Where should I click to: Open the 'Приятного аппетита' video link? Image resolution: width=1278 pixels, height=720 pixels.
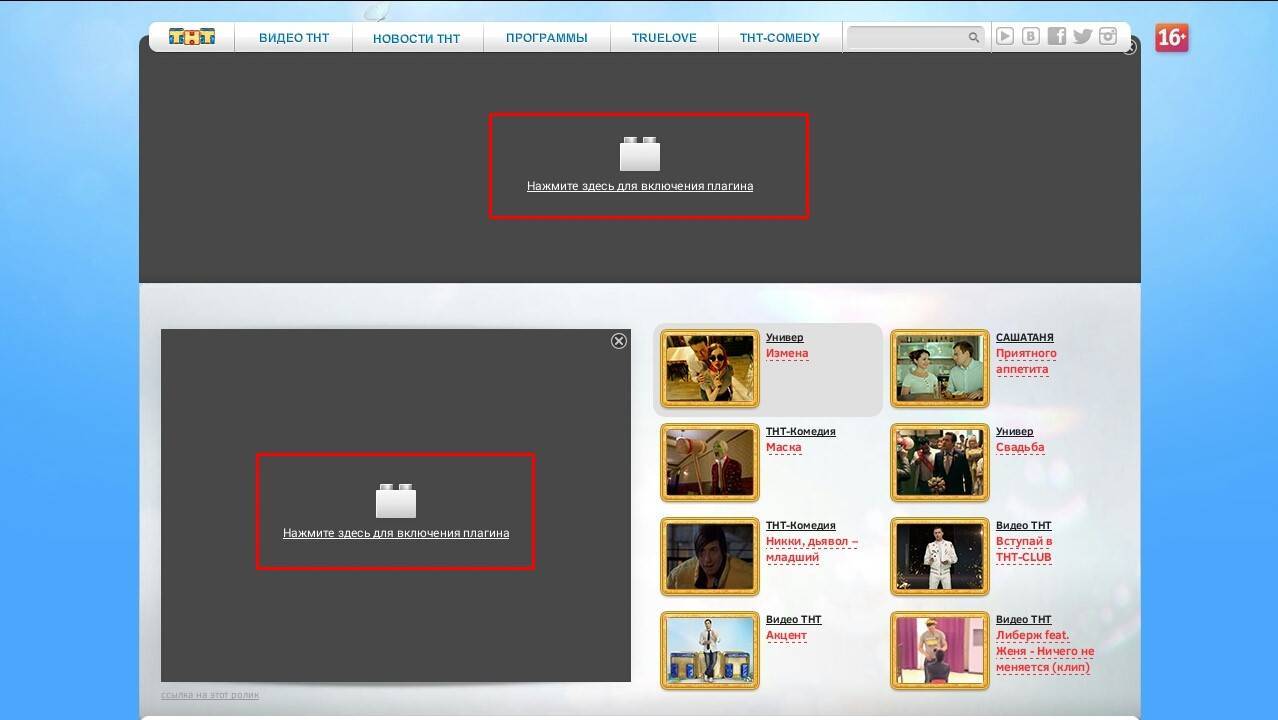(1025, 361)
